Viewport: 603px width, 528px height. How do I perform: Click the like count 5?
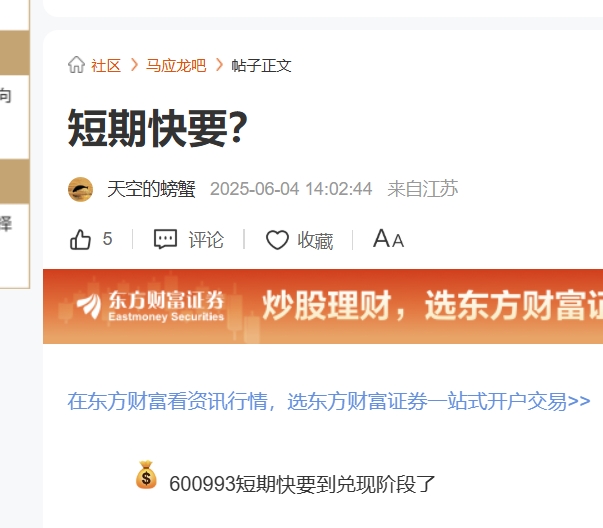[107, 239]
